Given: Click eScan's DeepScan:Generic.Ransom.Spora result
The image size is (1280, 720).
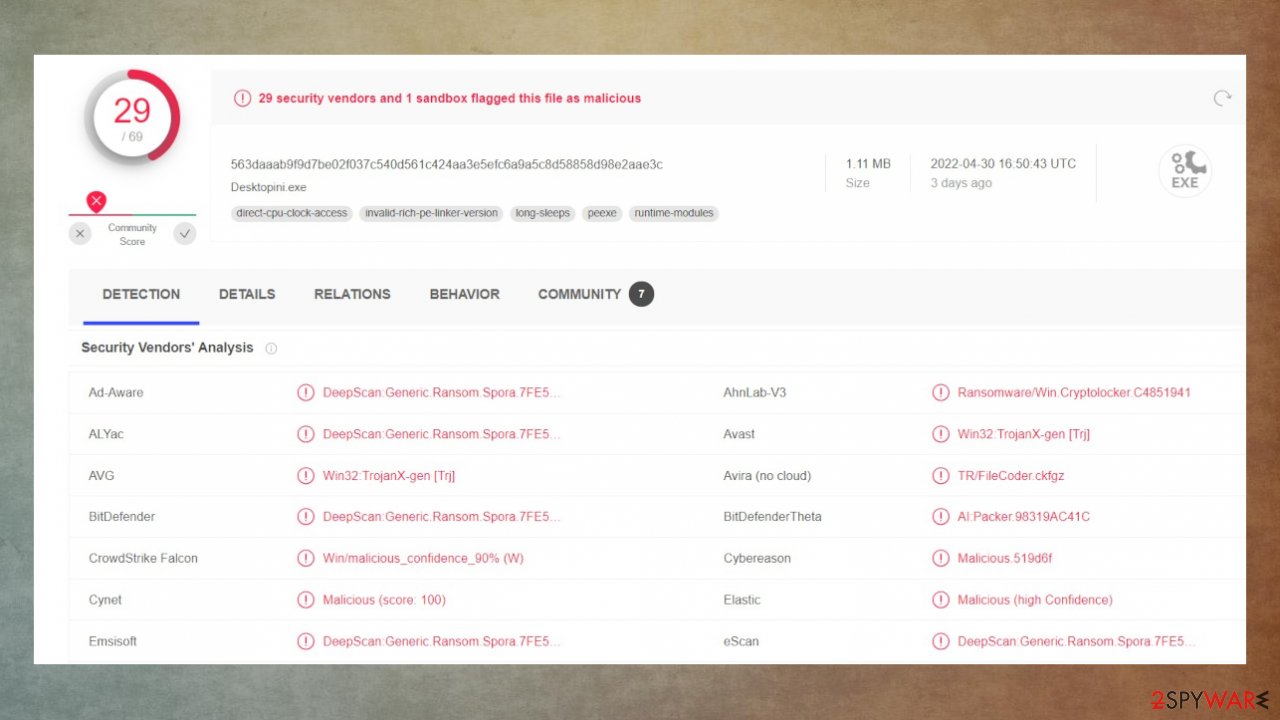Looking at the screenshot, I should click(1076, 641).
